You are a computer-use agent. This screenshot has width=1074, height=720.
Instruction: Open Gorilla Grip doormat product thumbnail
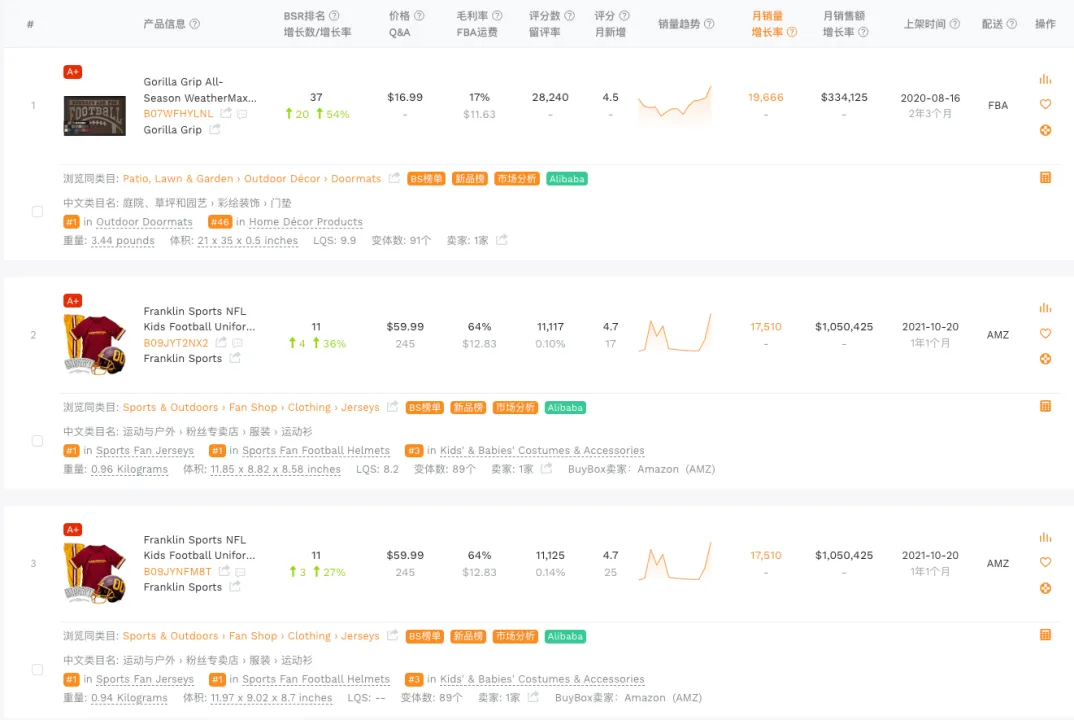click(x=95, y=116)
